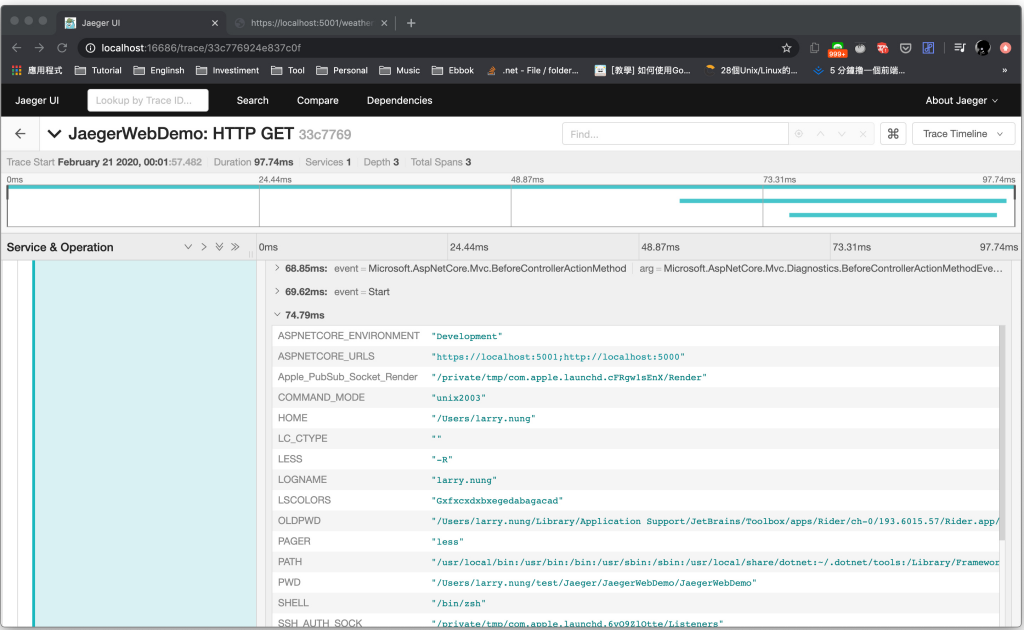Close the localhost:5001 weather tab
This screenshot has height=630, width=1024.
click(x=384, y=23)
